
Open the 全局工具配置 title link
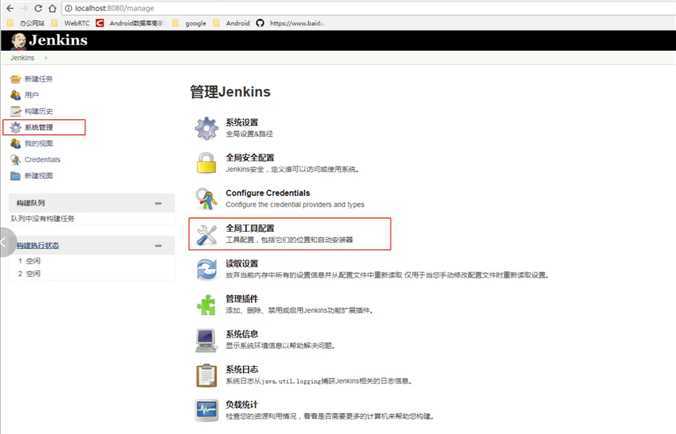[x=250, y=228]
